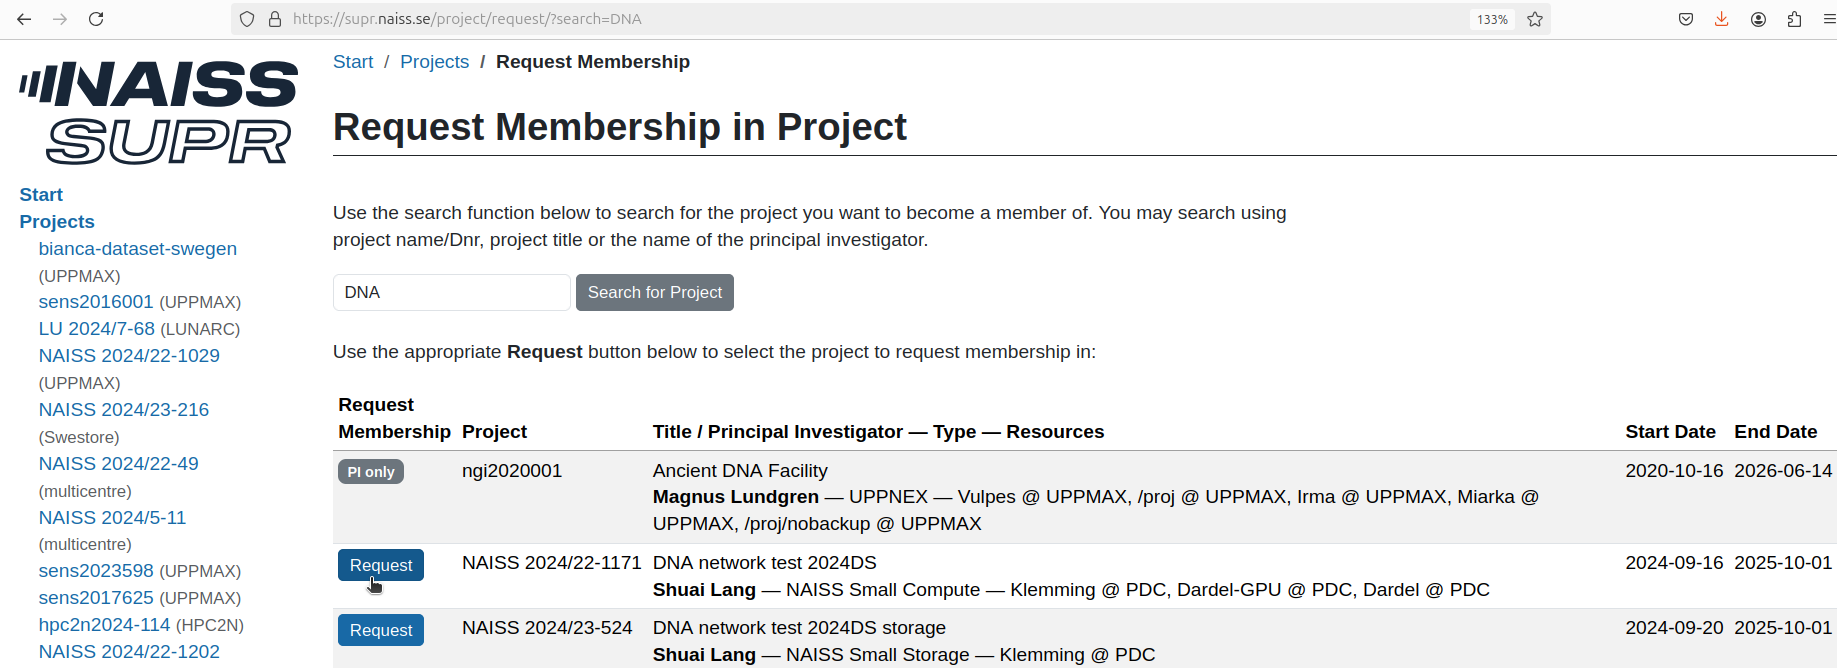The image size is (1837, 668).
Task: Bookmark this page with the star
Action: click(1535, 18)
